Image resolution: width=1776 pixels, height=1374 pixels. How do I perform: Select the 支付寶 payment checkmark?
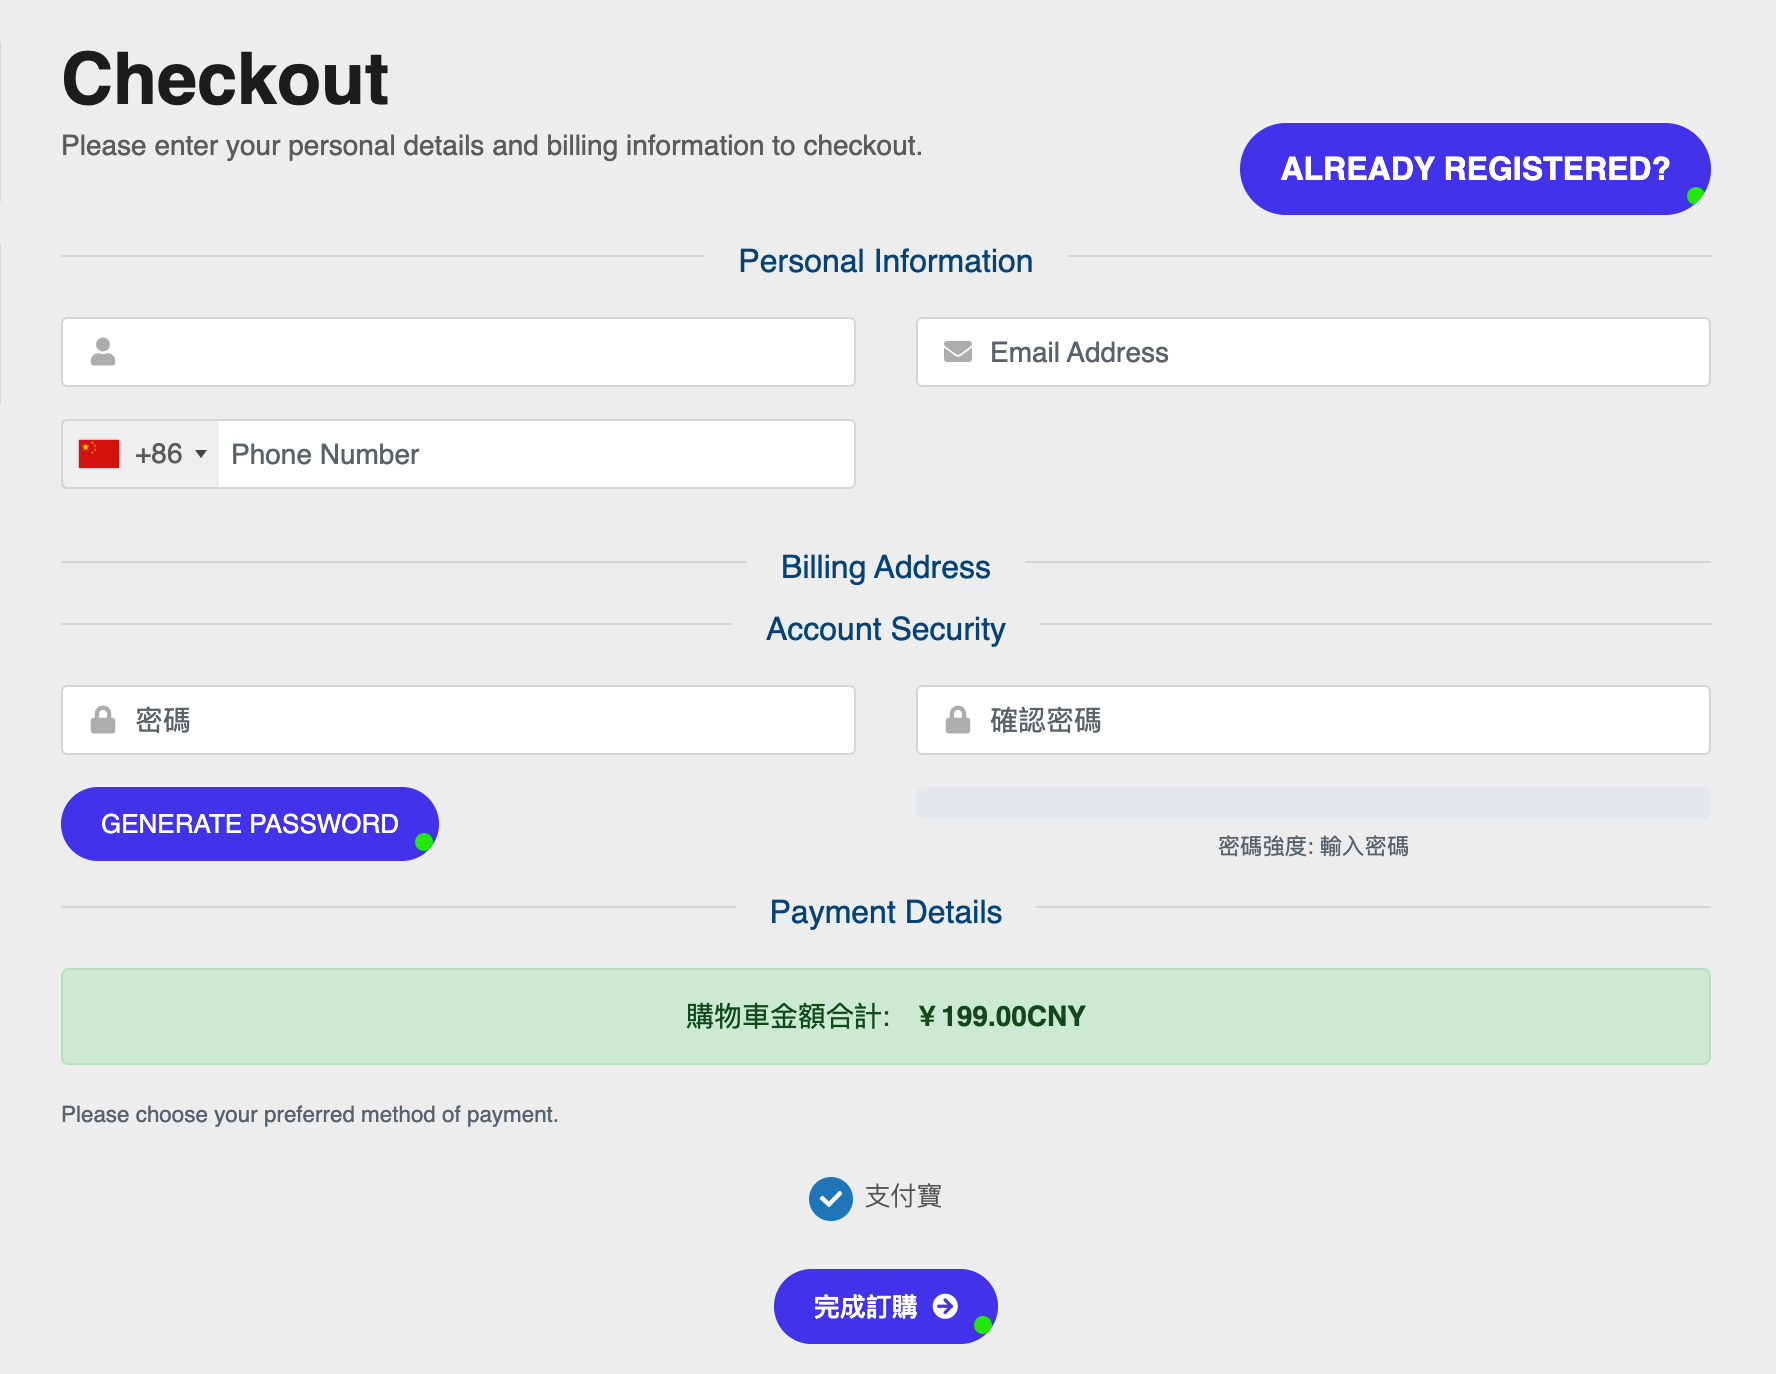point(830,1198)
